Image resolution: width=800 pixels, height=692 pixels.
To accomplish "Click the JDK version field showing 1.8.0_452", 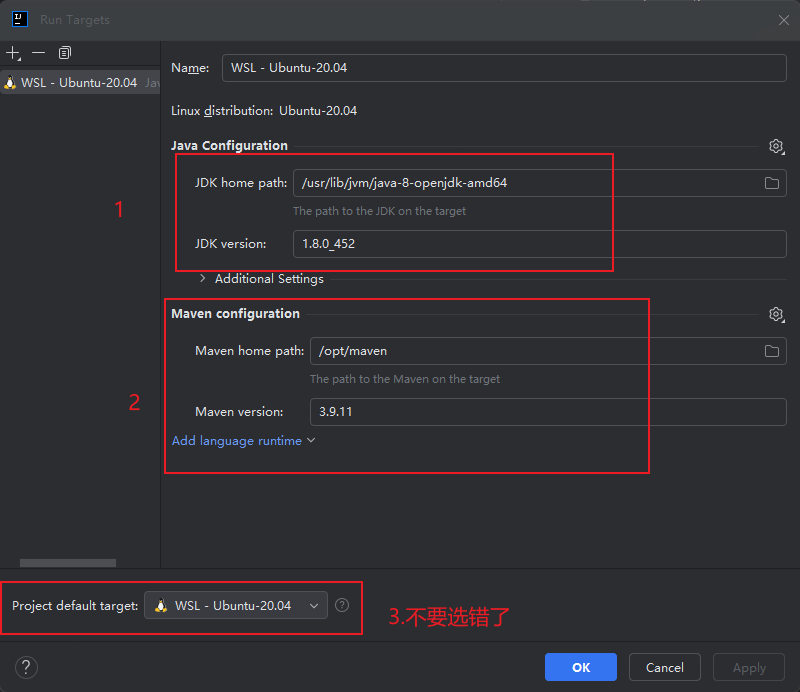I will tap(450, 243).
